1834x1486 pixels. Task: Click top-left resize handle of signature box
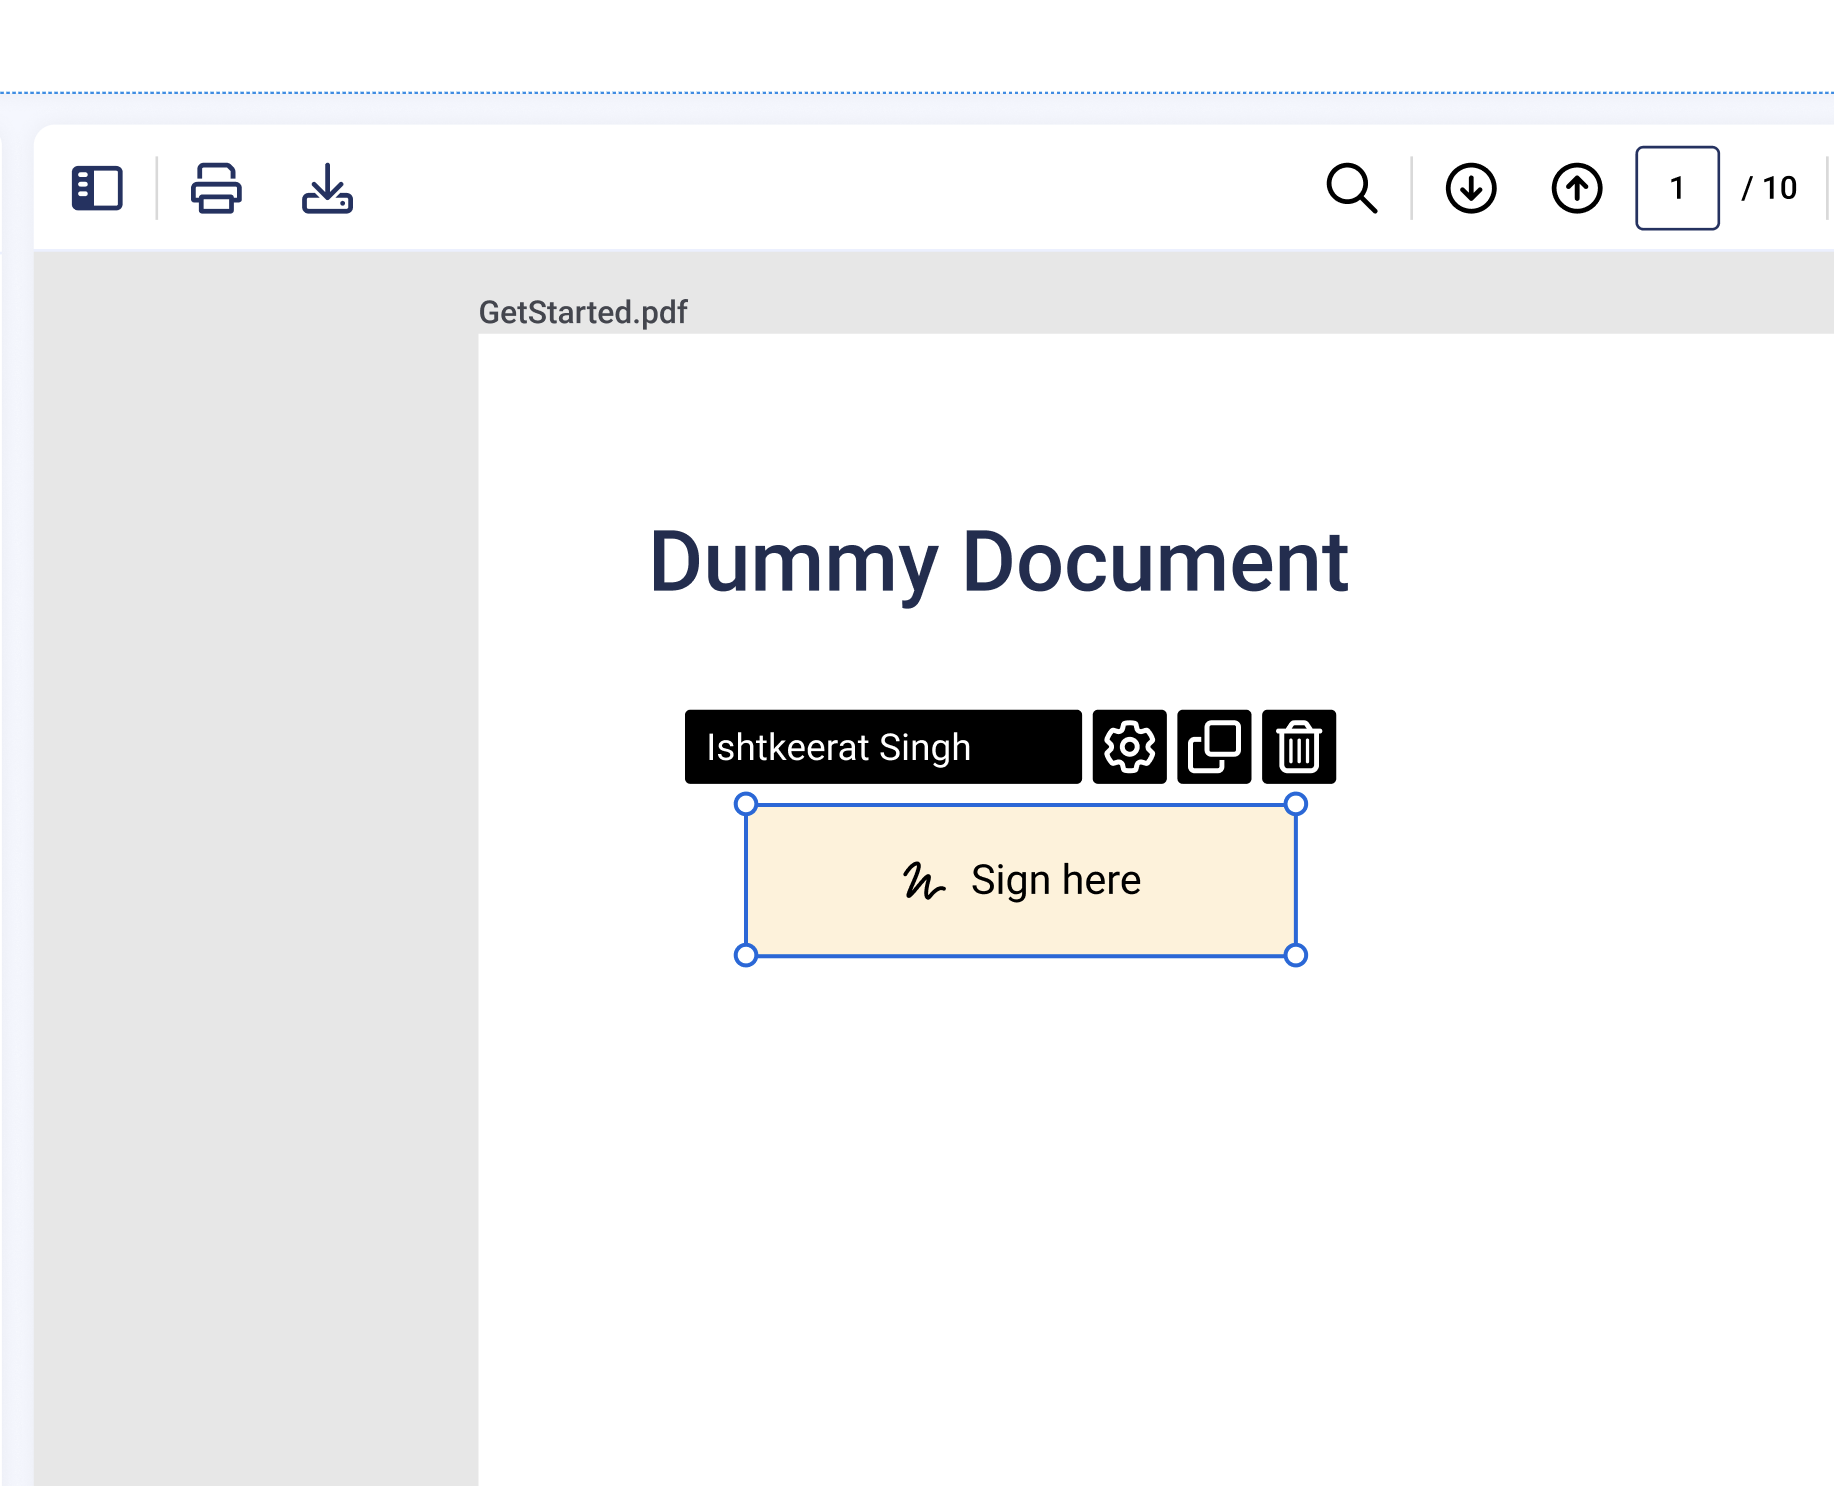click(746, 804)
